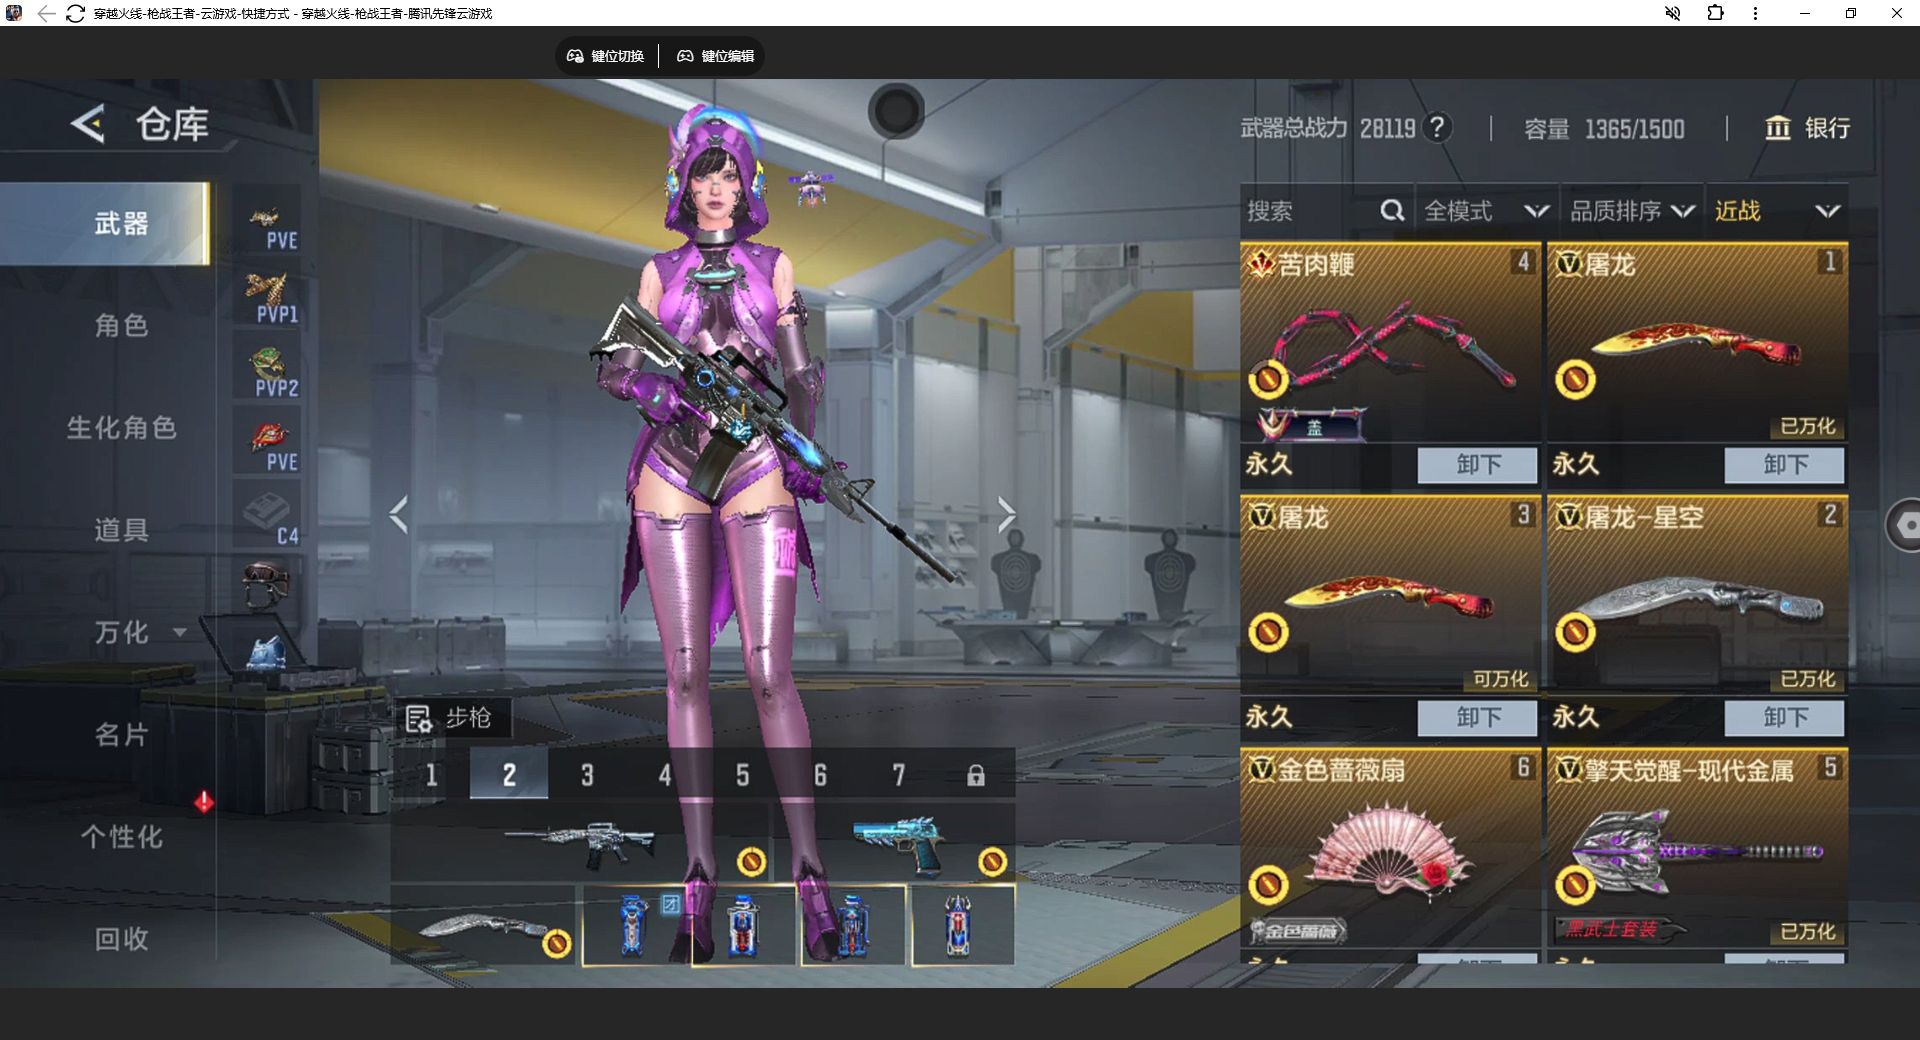Open the body armor equipment slot
This screenshot has width=1920, height=1040.
pyautogui.click(x=266, y=652)
